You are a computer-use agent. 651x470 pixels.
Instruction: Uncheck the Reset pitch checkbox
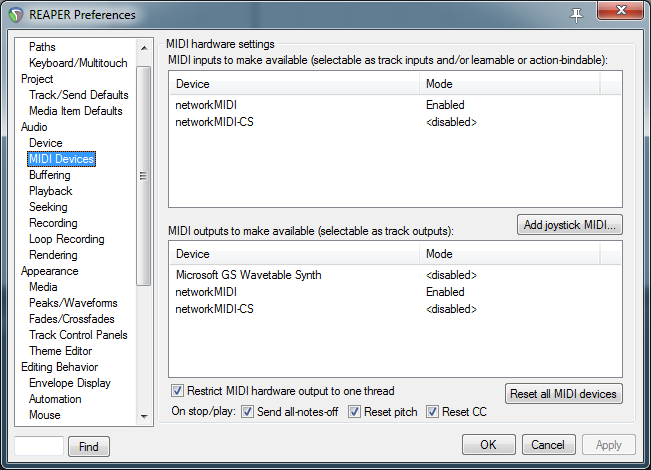[x=355, y=412]
